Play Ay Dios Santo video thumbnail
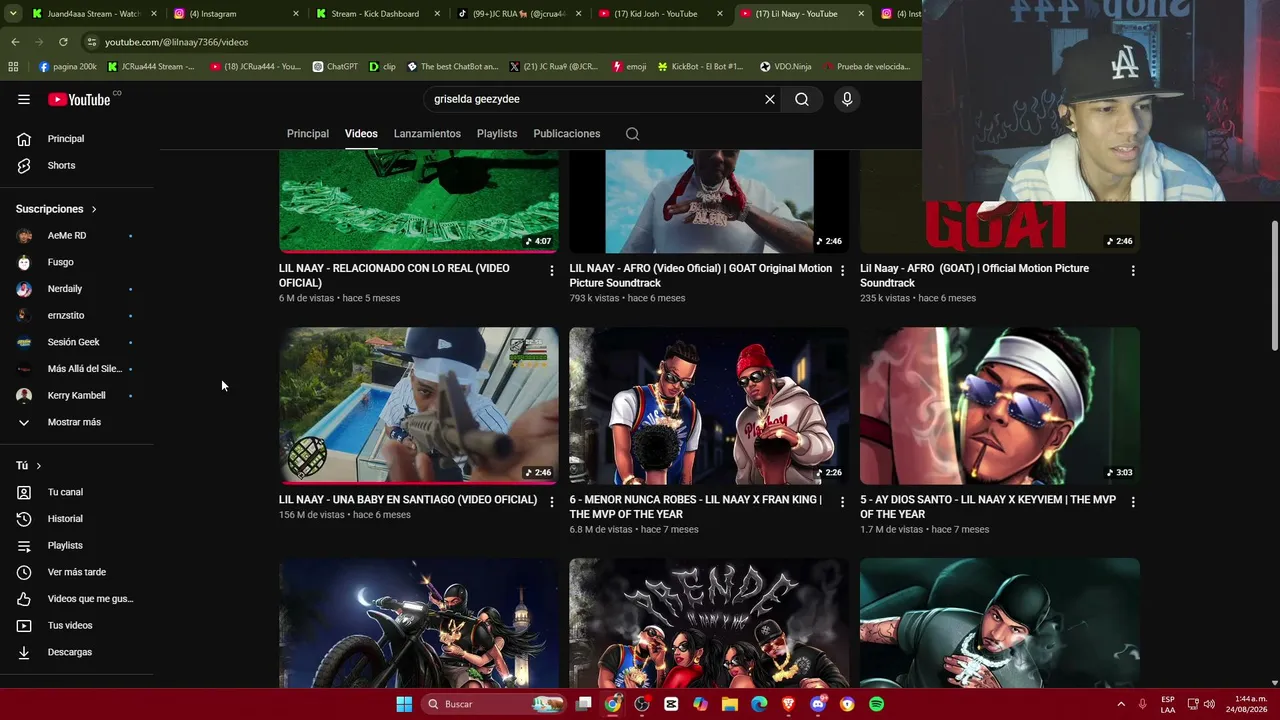 [1000, 406]
